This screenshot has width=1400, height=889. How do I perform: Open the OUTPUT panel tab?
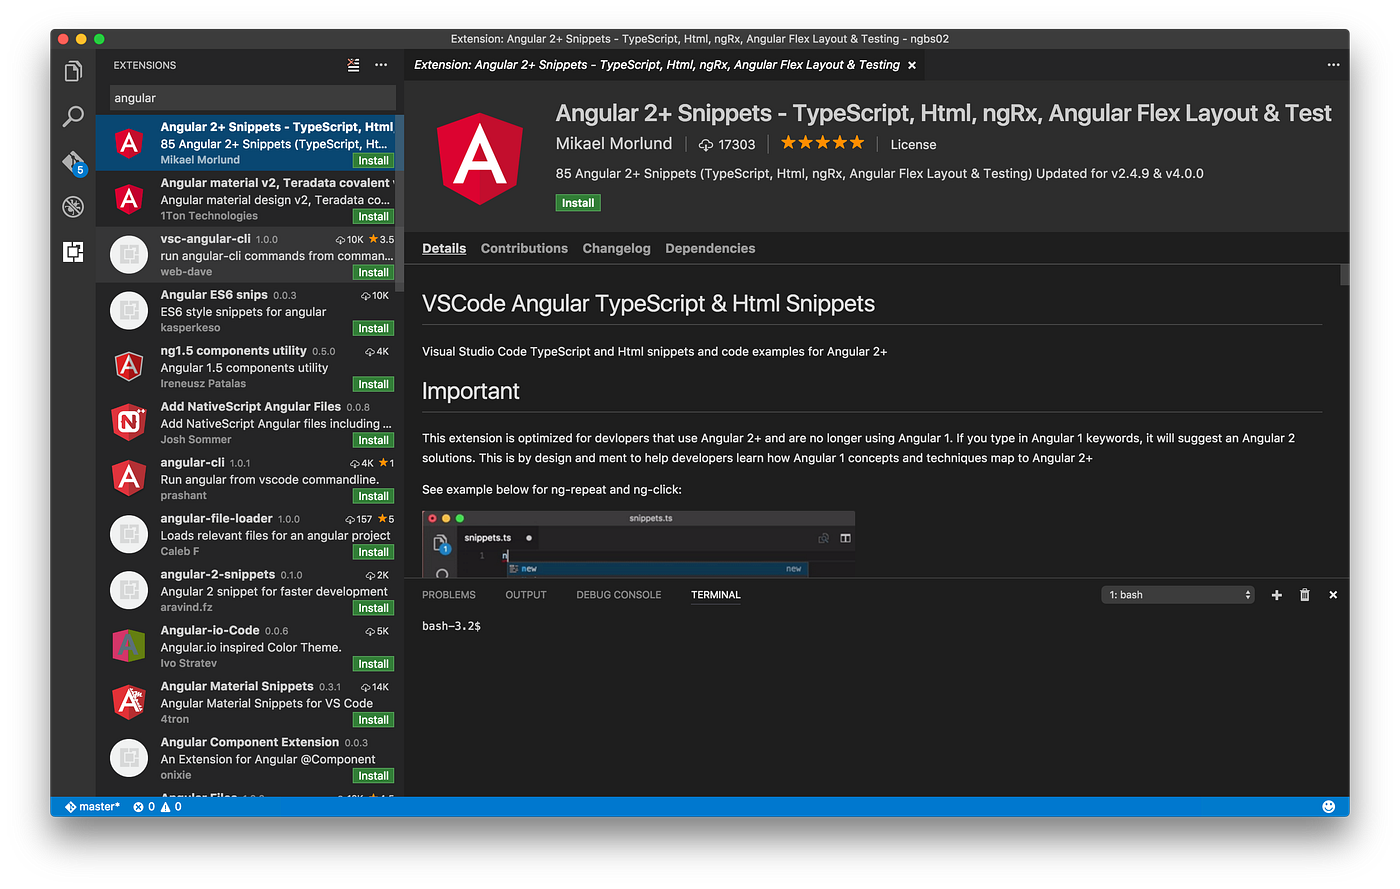pos(526,595)
